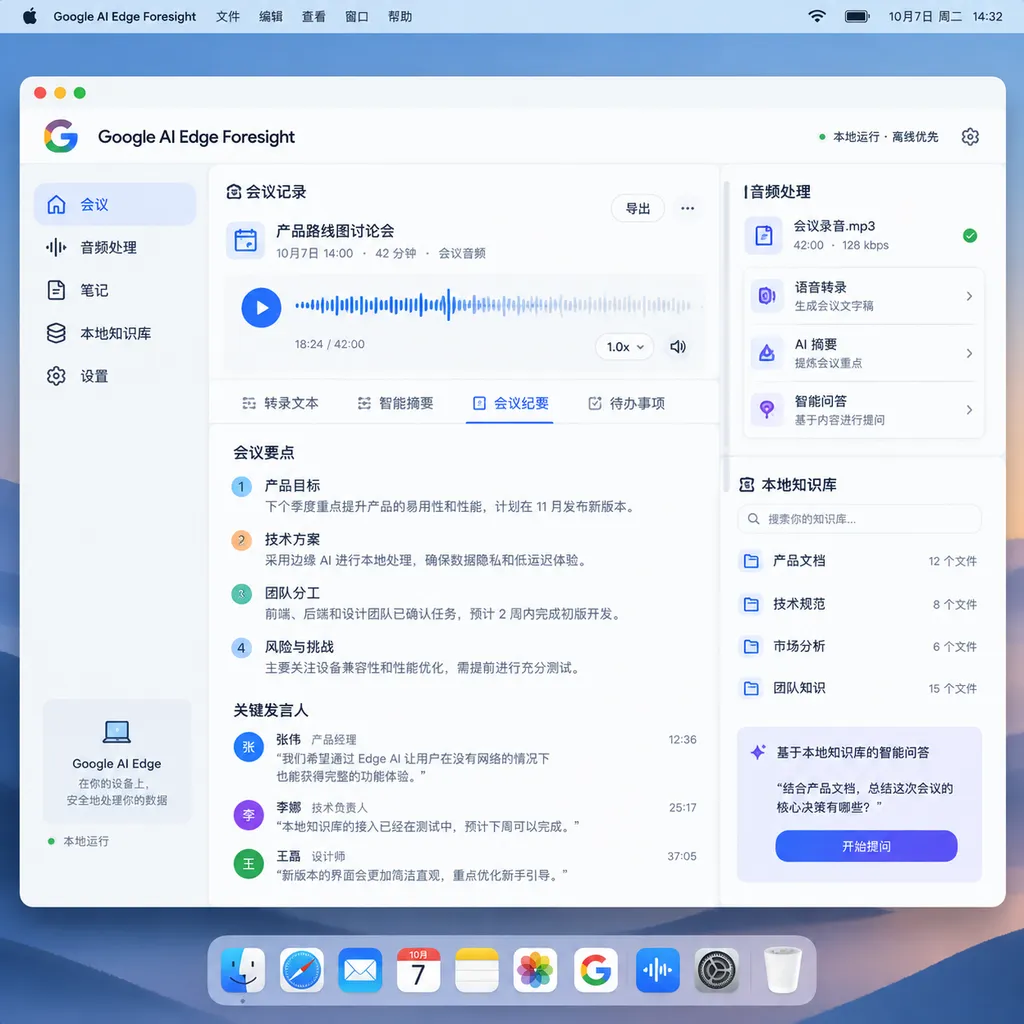Click the 李 speaker avatar
Viewport: 1024px width, 1024px height.
click(248, 815)
